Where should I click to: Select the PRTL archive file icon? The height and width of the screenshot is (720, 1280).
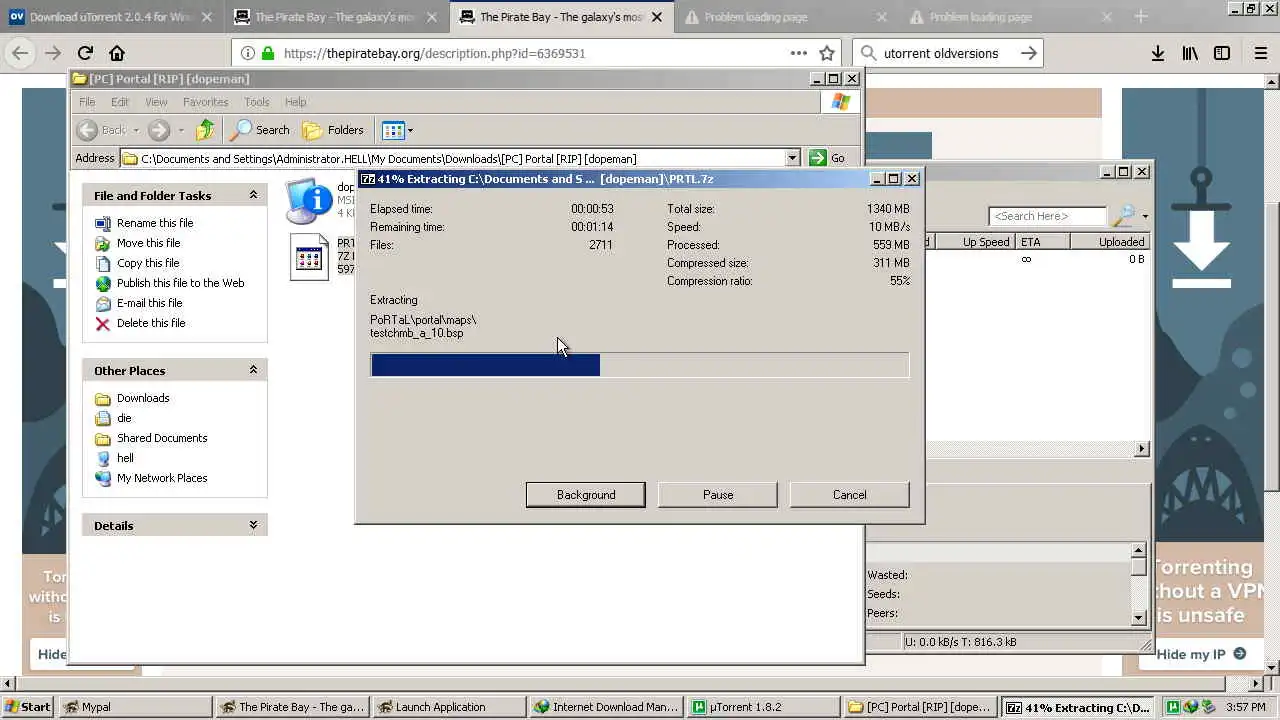pyautogui.click(x=309, y=258)
